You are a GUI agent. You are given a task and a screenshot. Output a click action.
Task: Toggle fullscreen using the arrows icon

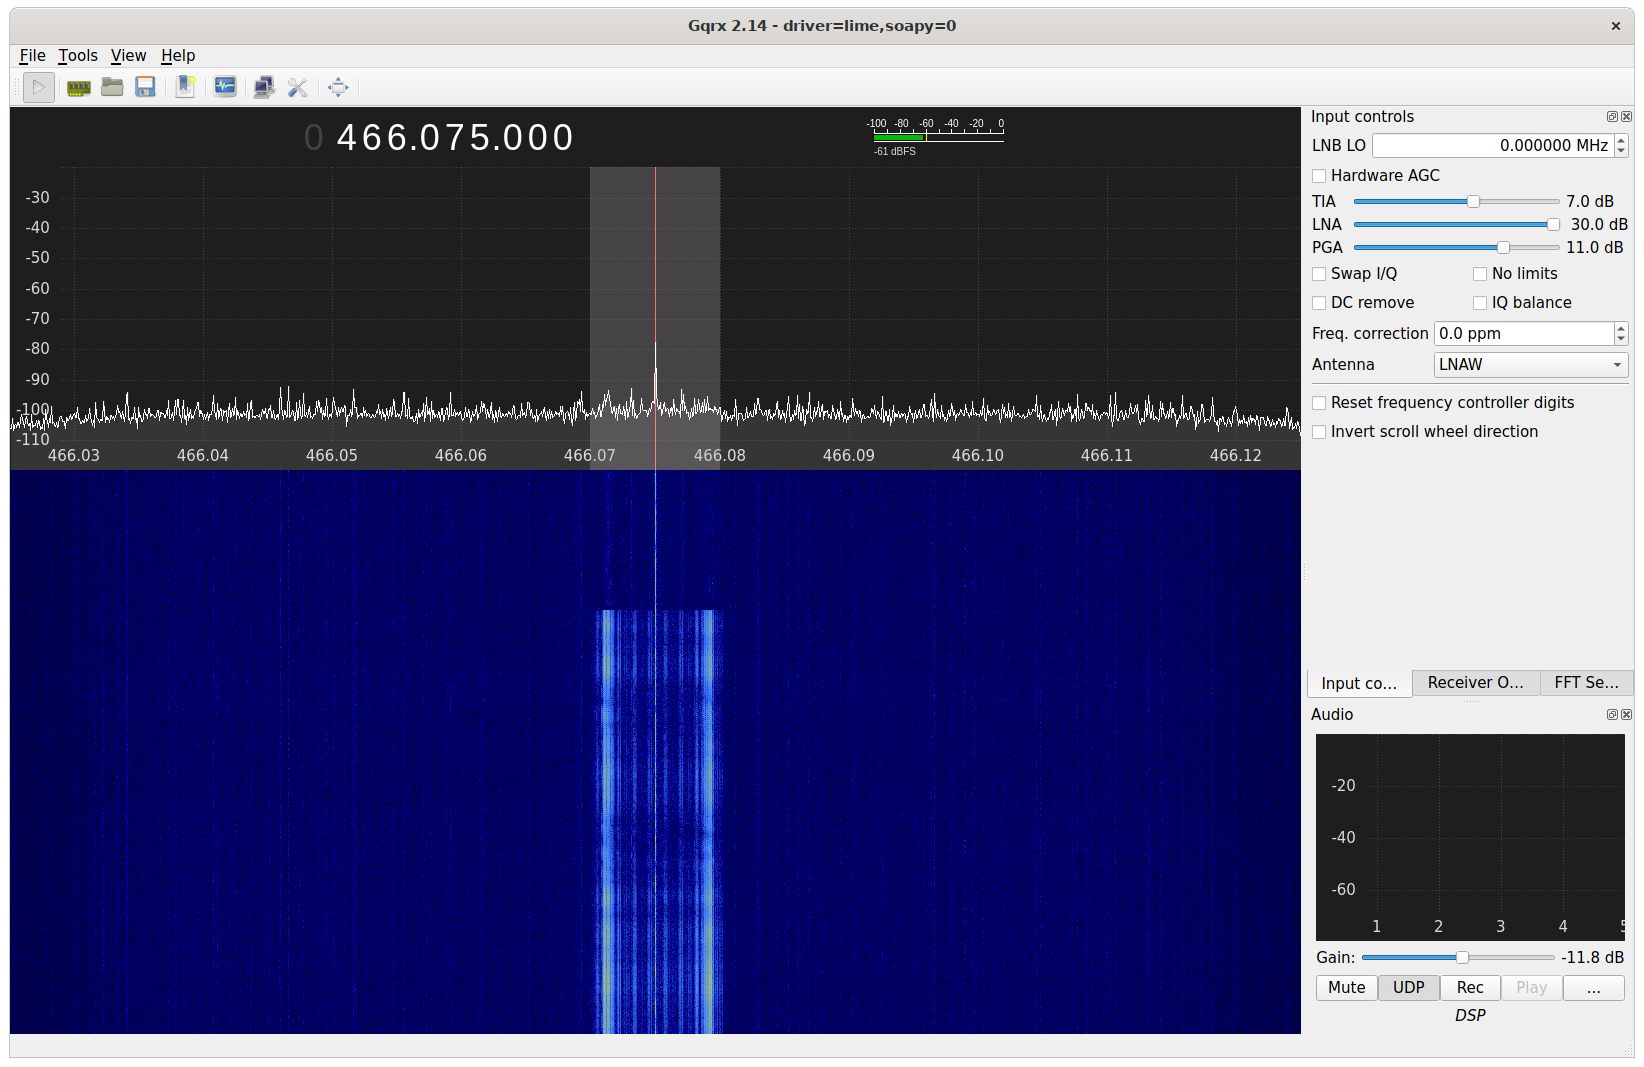pos(338,87)
